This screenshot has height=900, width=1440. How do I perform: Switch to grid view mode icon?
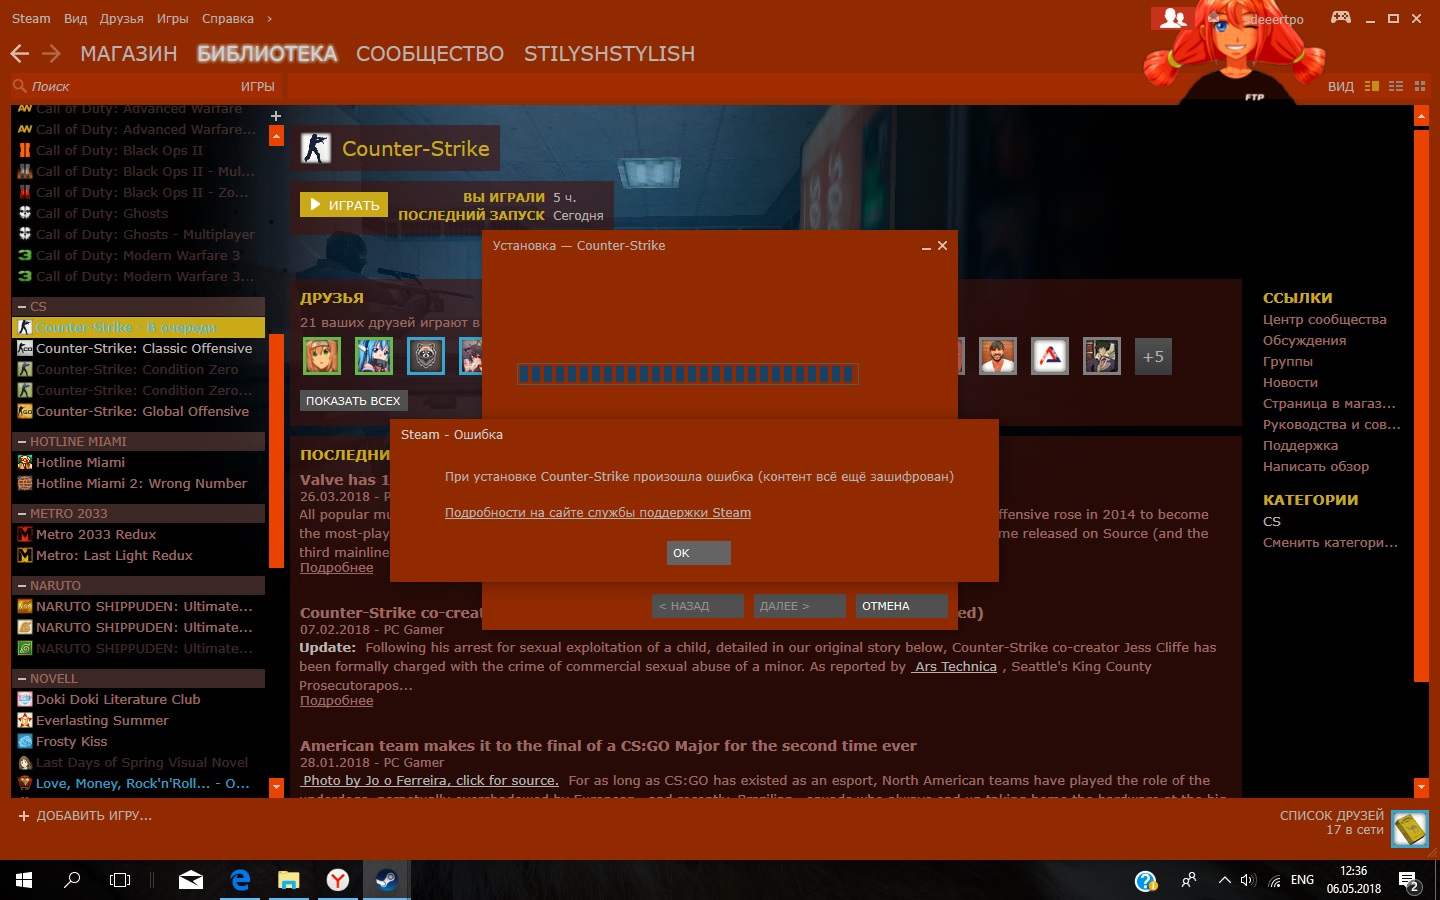[x=1419, y=86]
